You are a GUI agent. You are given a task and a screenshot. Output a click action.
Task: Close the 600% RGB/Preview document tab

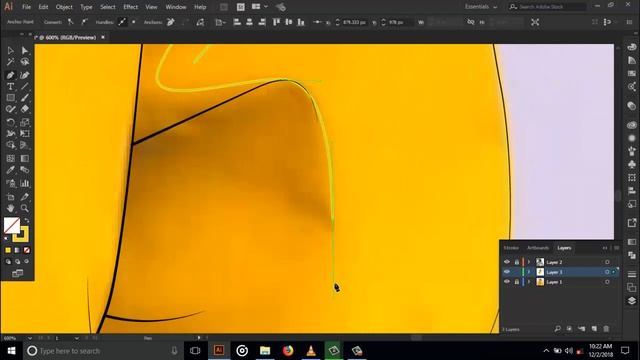tap(103, 37)
